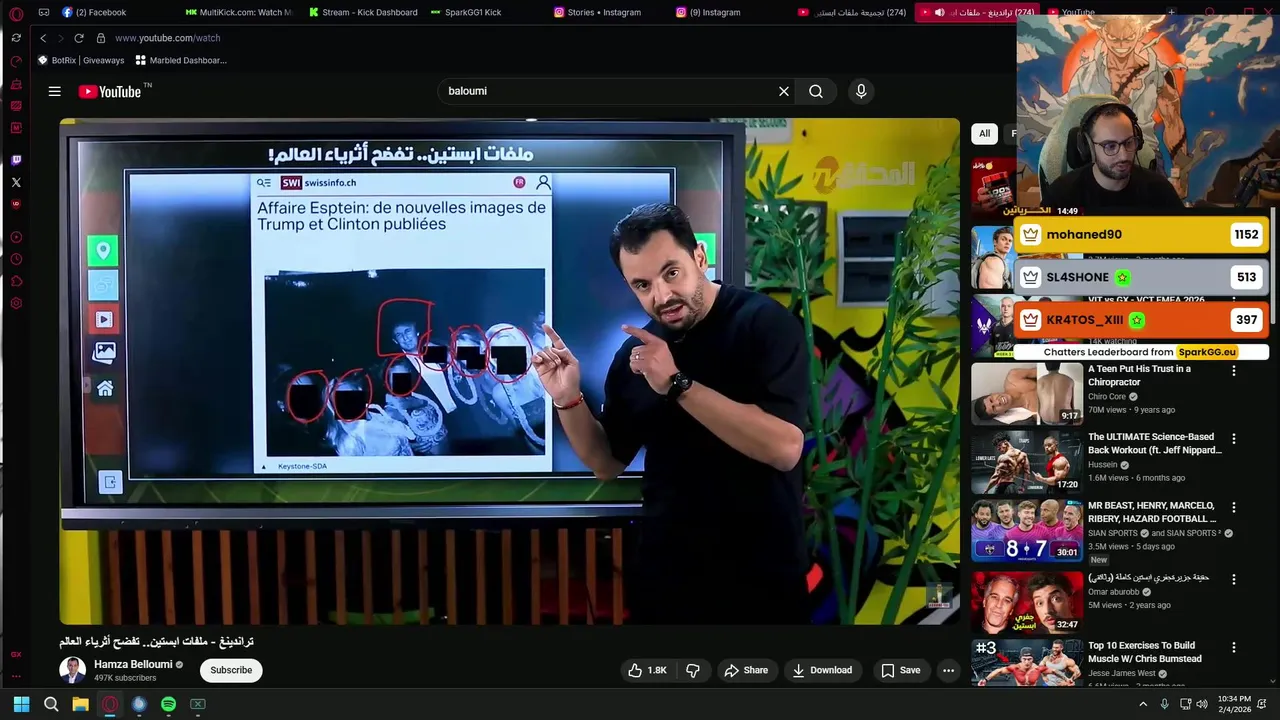Open Spotify from the taskbar
1280x720 pixels.
point(168,704)
